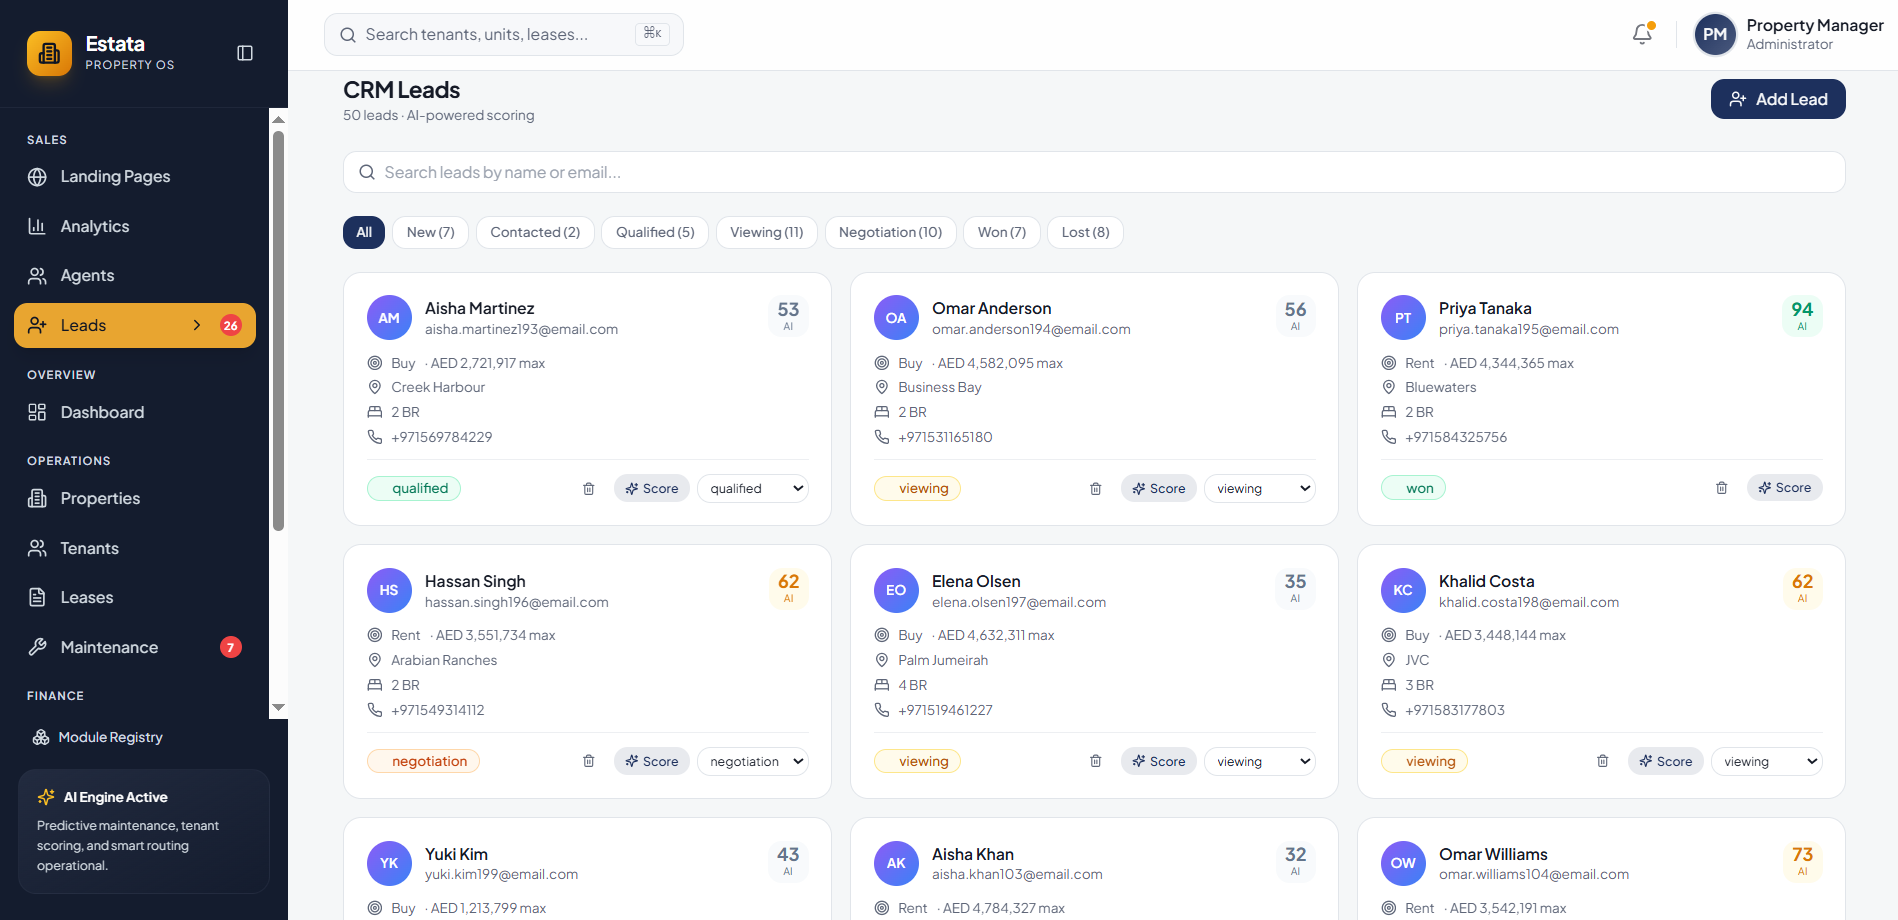Viewport: 1898px width, 920px height.
Task: Delete Aisha Martinez lead via trash icon
Action: pos(589,489)
